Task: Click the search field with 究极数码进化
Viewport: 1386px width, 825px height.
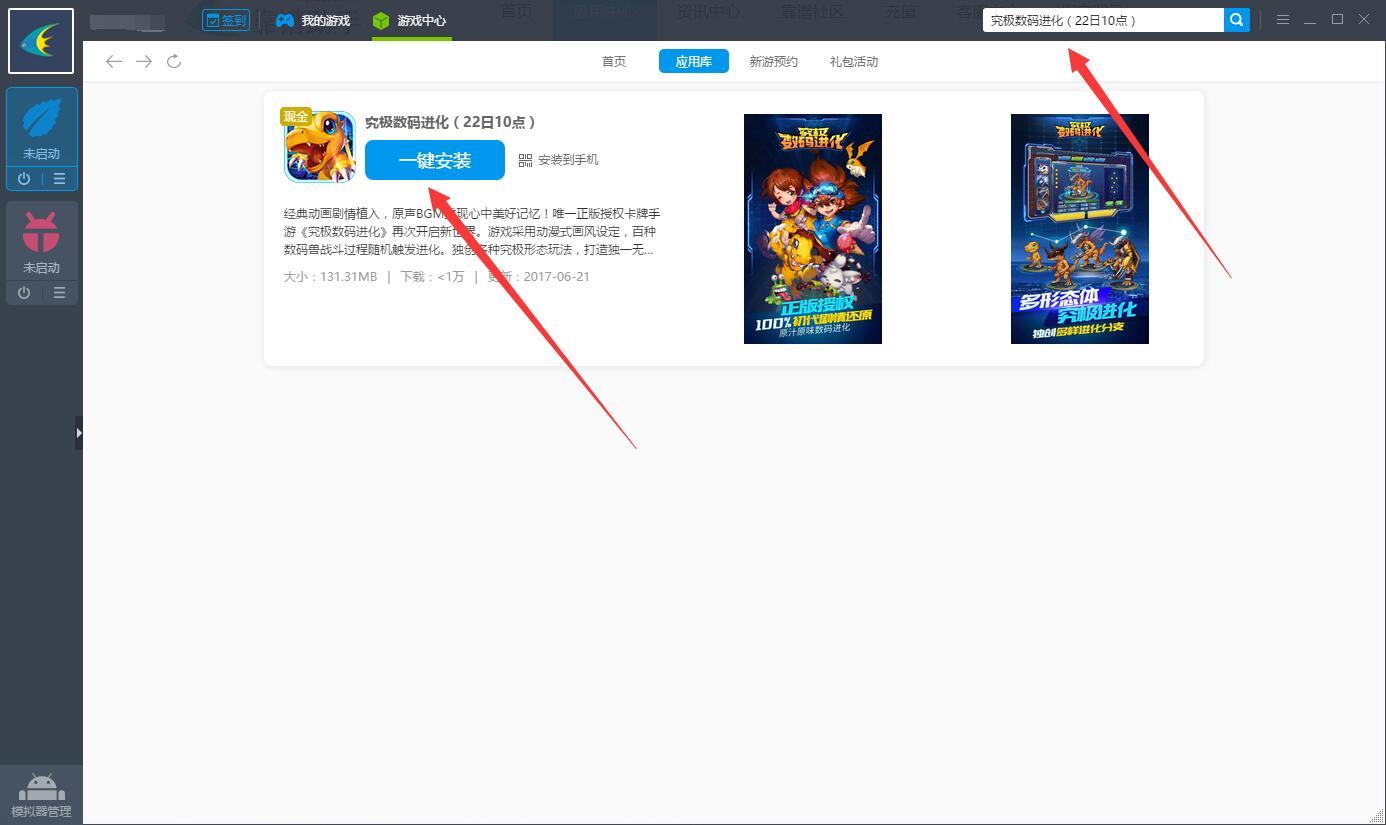Action: click(1103, 20)
